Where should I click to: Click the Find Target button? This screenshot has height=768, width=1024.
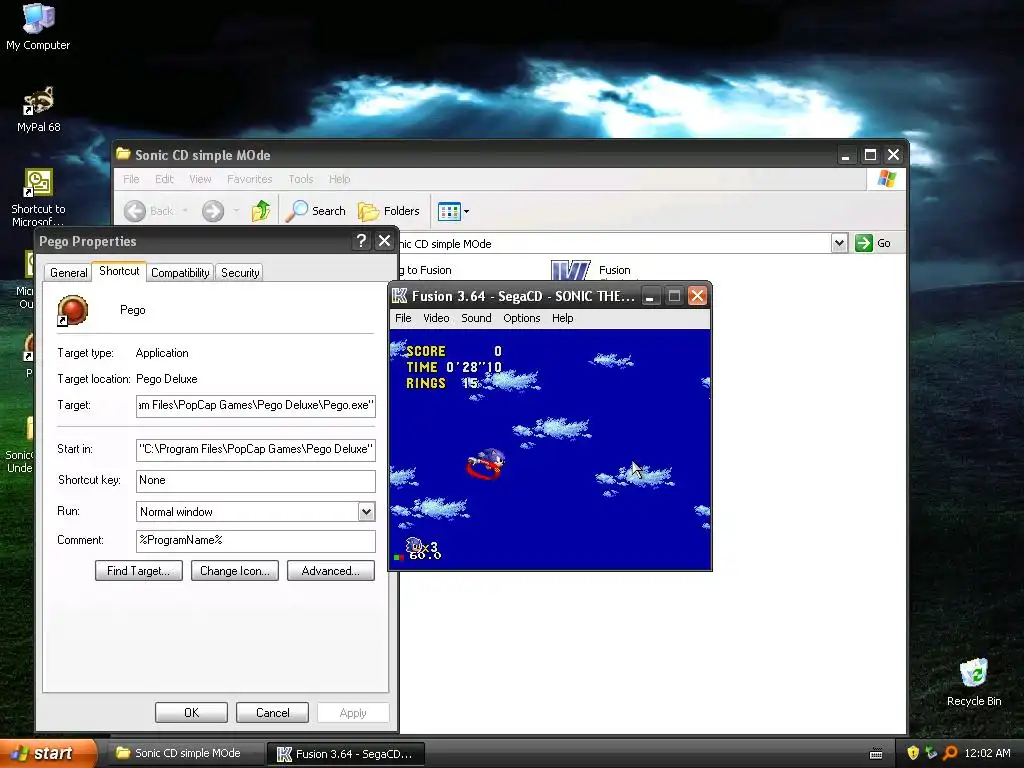(x=138, y=571)
